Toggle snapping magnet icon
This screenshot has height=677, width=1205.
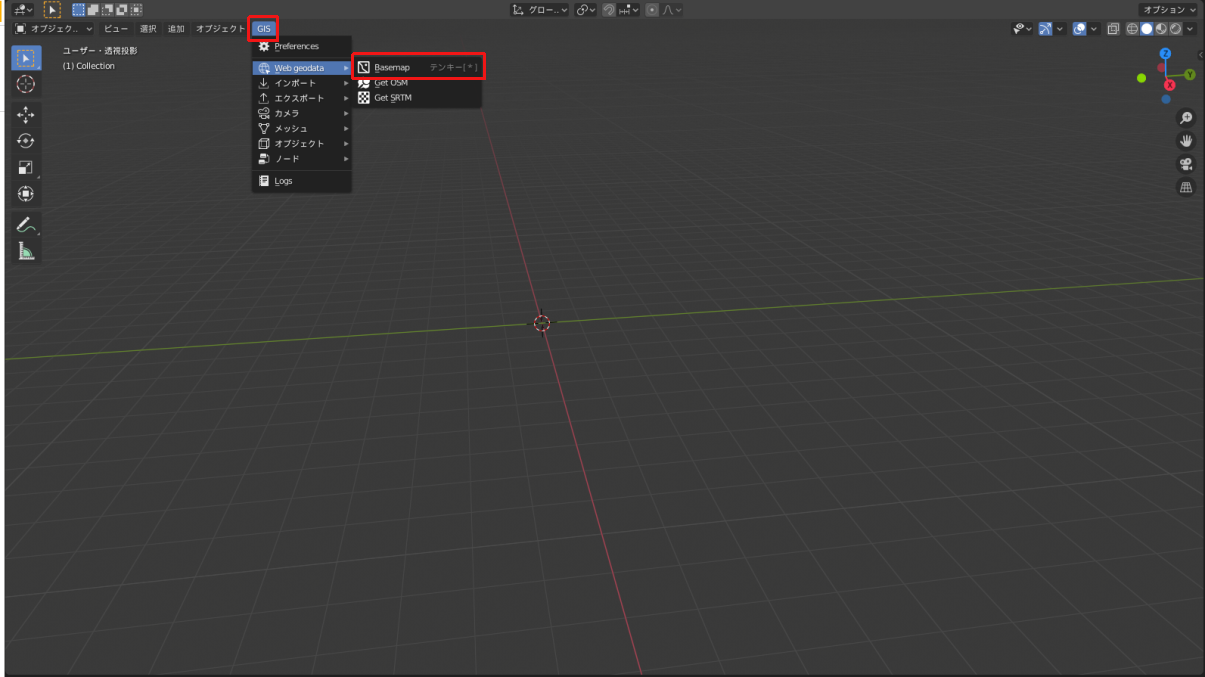click(x=609, y=10)
